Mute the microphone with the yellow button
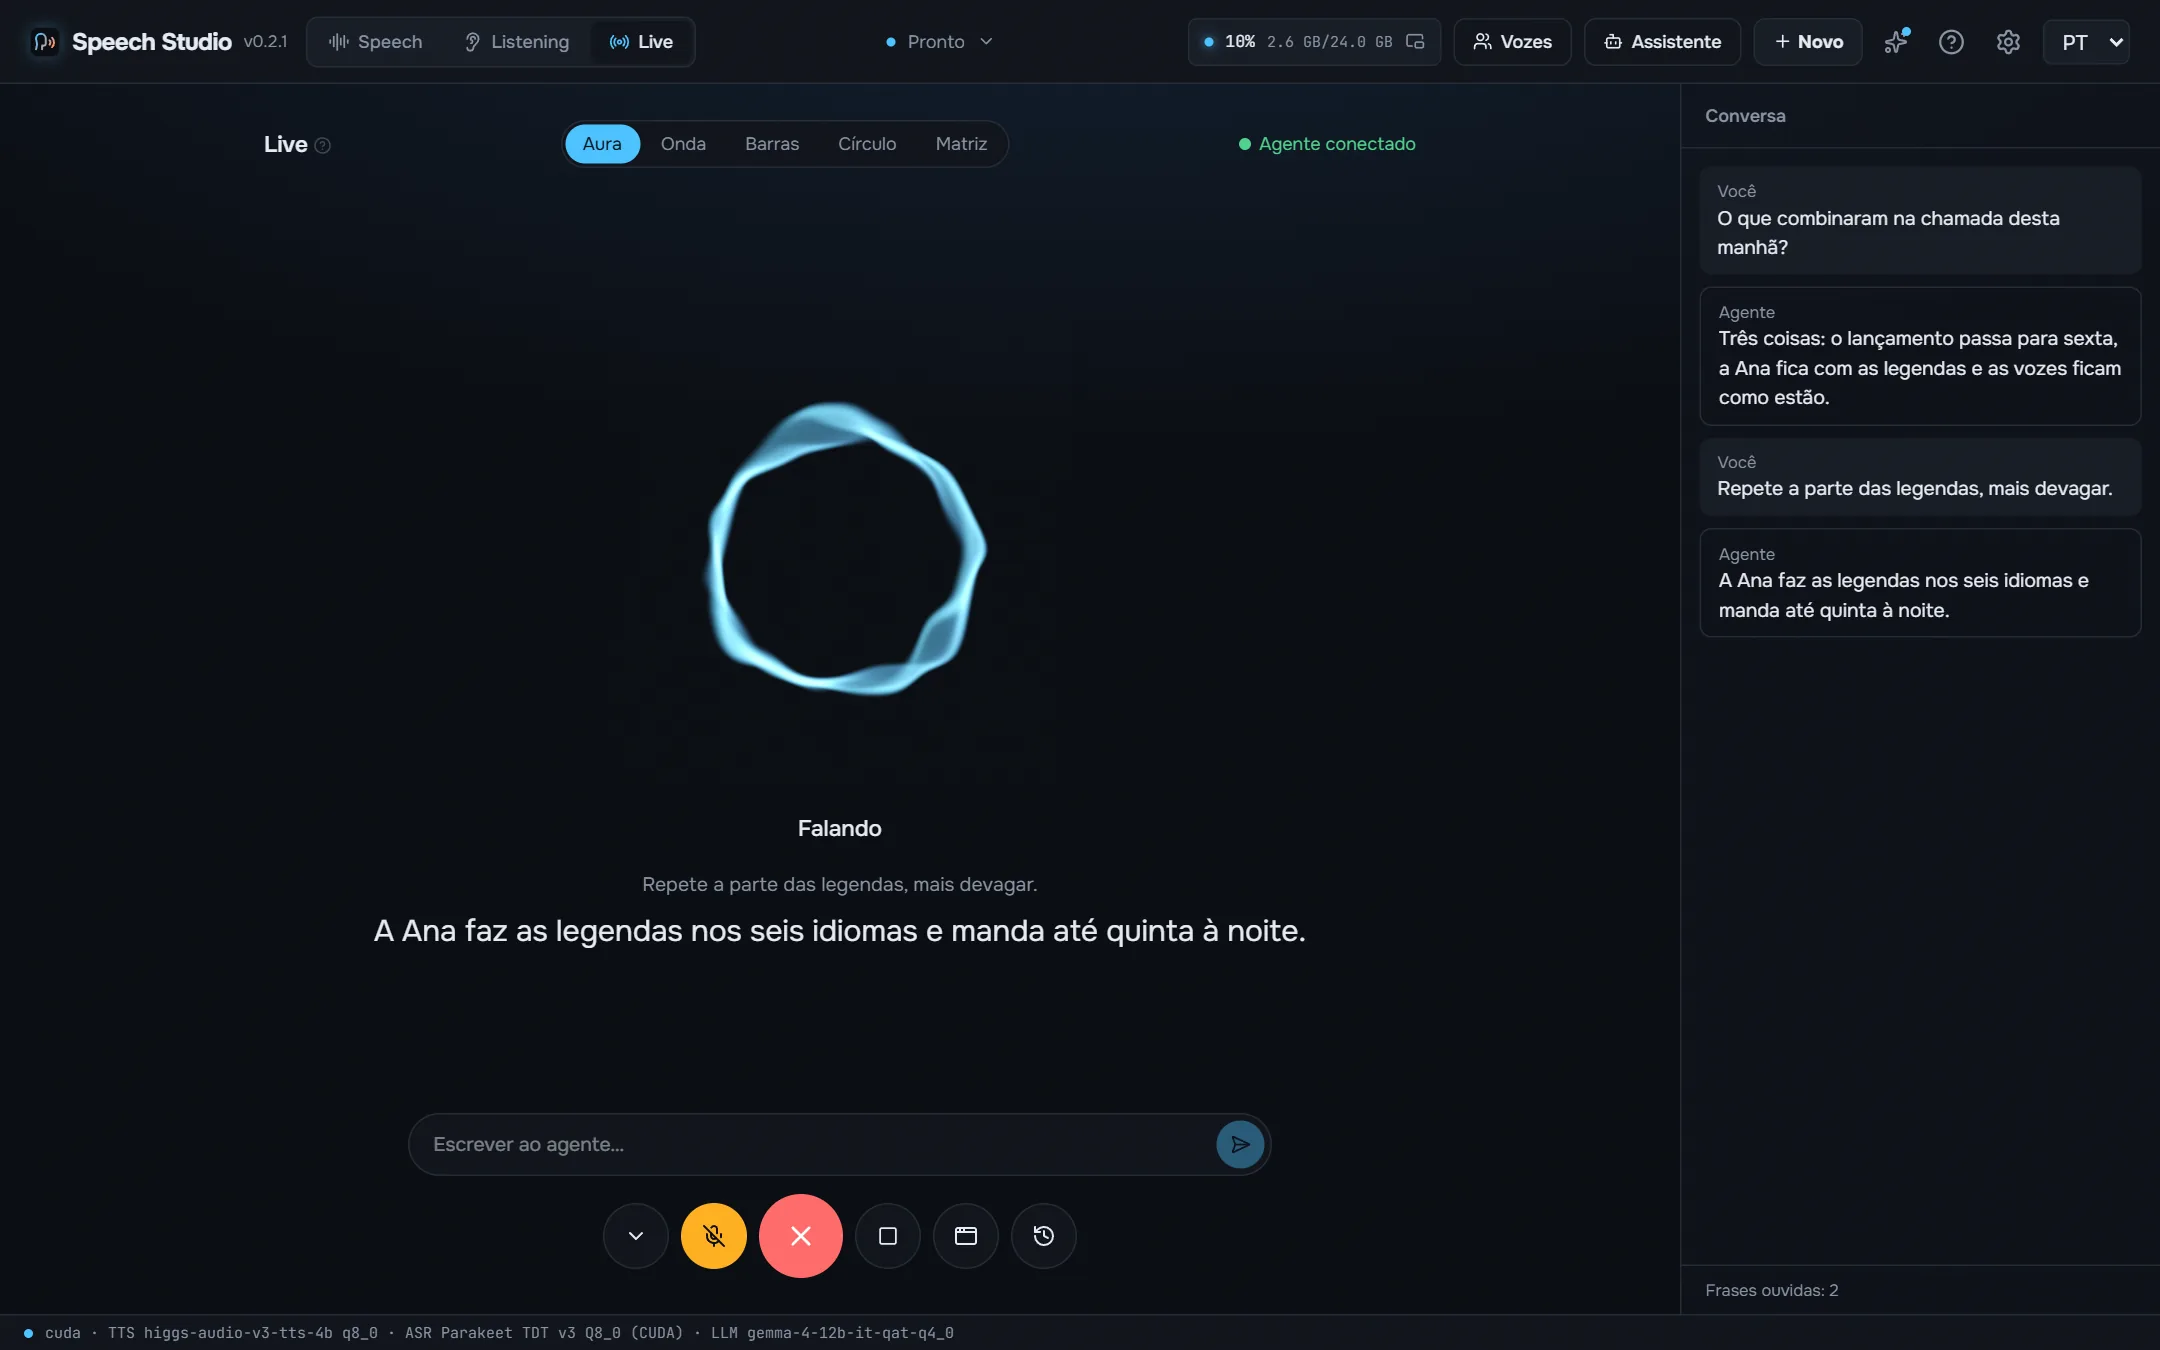This screenshot has height=1350, width=2160. pyautogui.click(x=713, y=1236)
